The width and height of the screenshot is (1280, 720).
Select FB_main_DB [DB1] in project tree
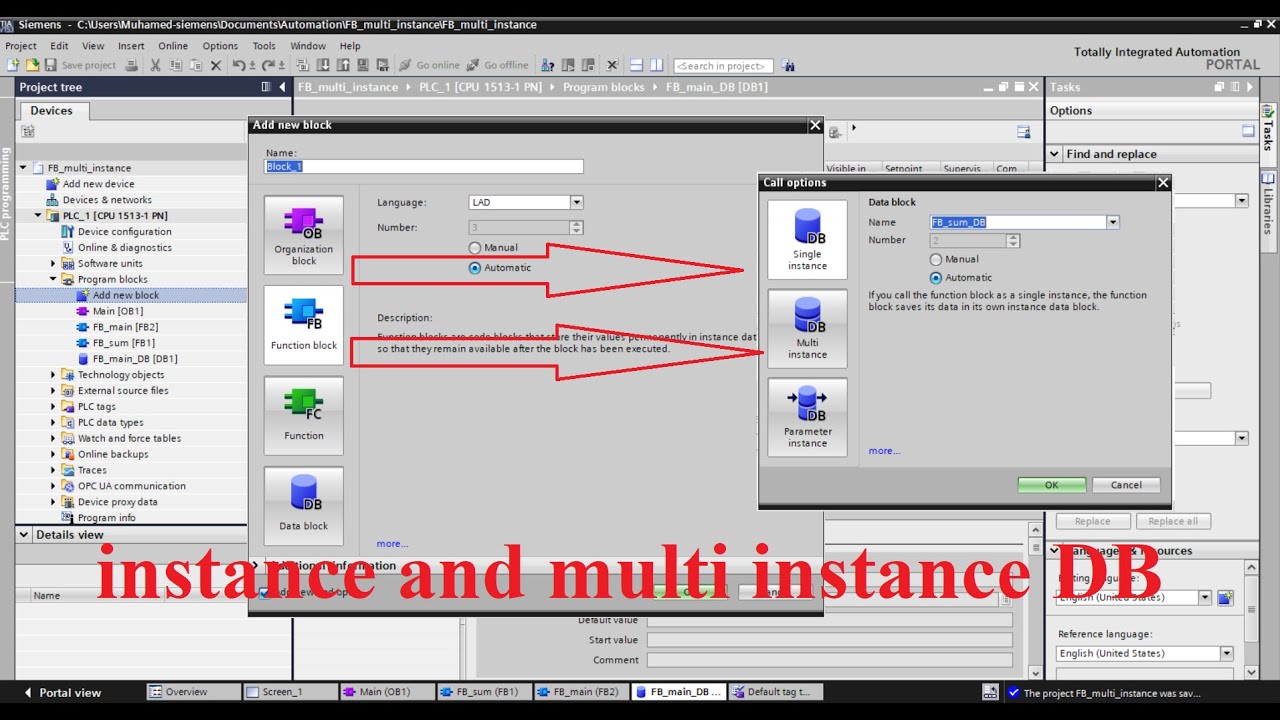click(134, 359)
